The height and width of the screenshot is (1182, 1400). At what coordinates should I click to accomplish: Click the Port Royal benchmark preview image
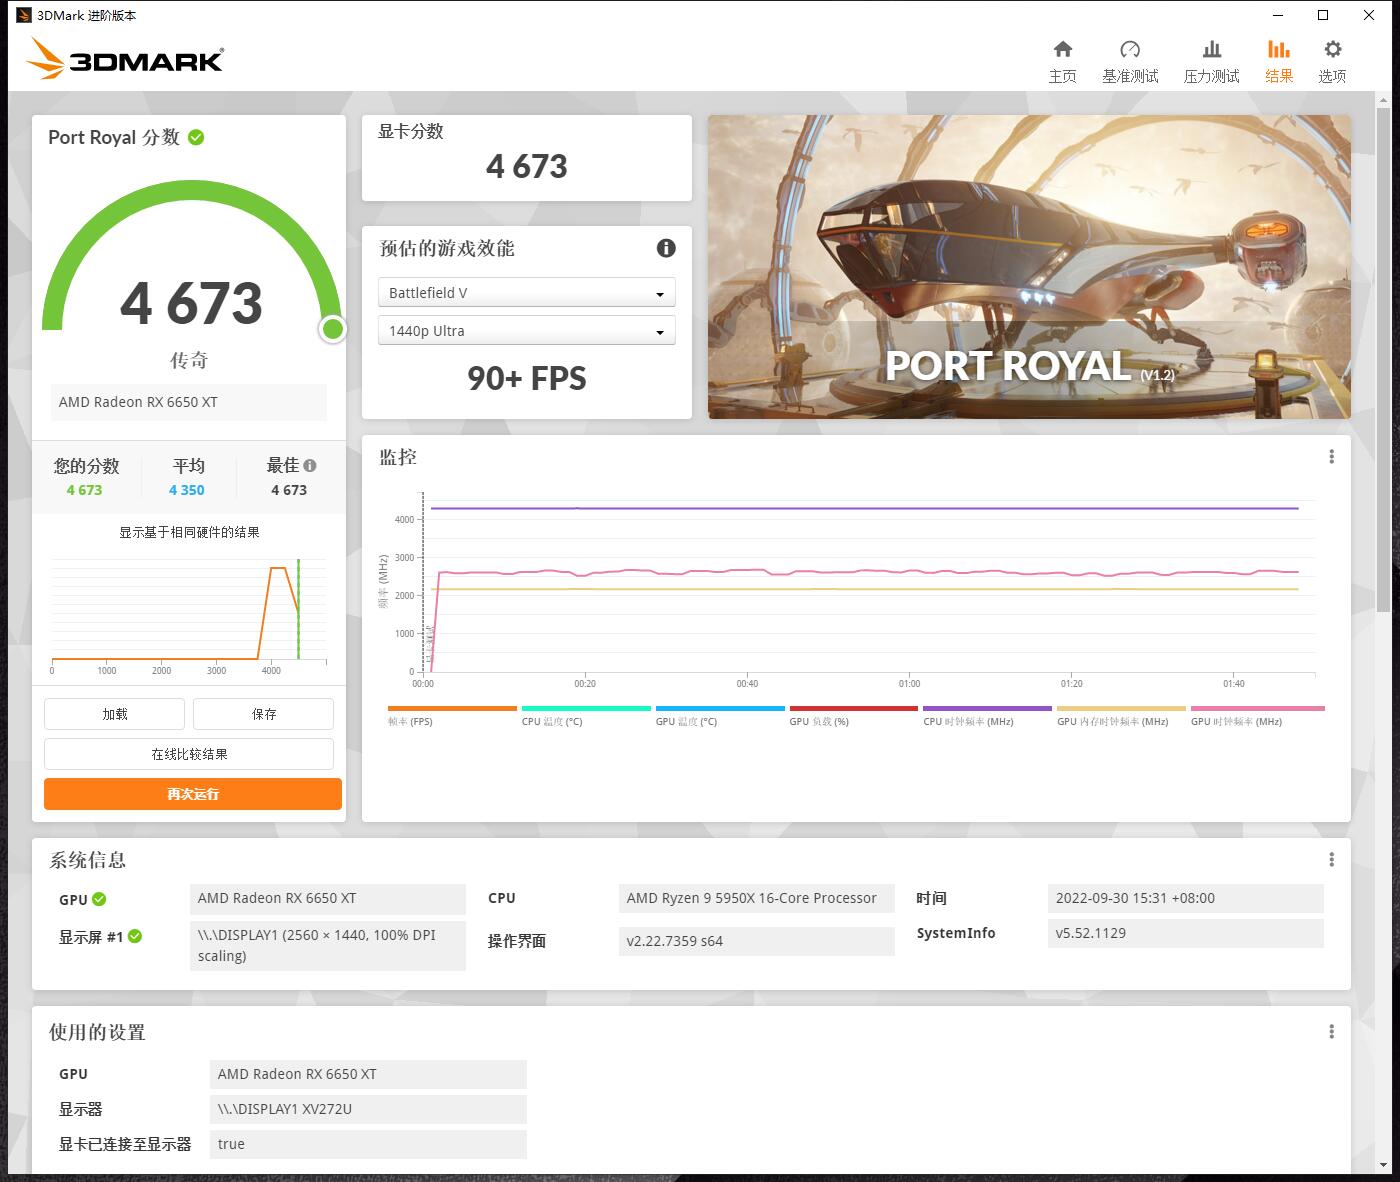[1029, 267]
